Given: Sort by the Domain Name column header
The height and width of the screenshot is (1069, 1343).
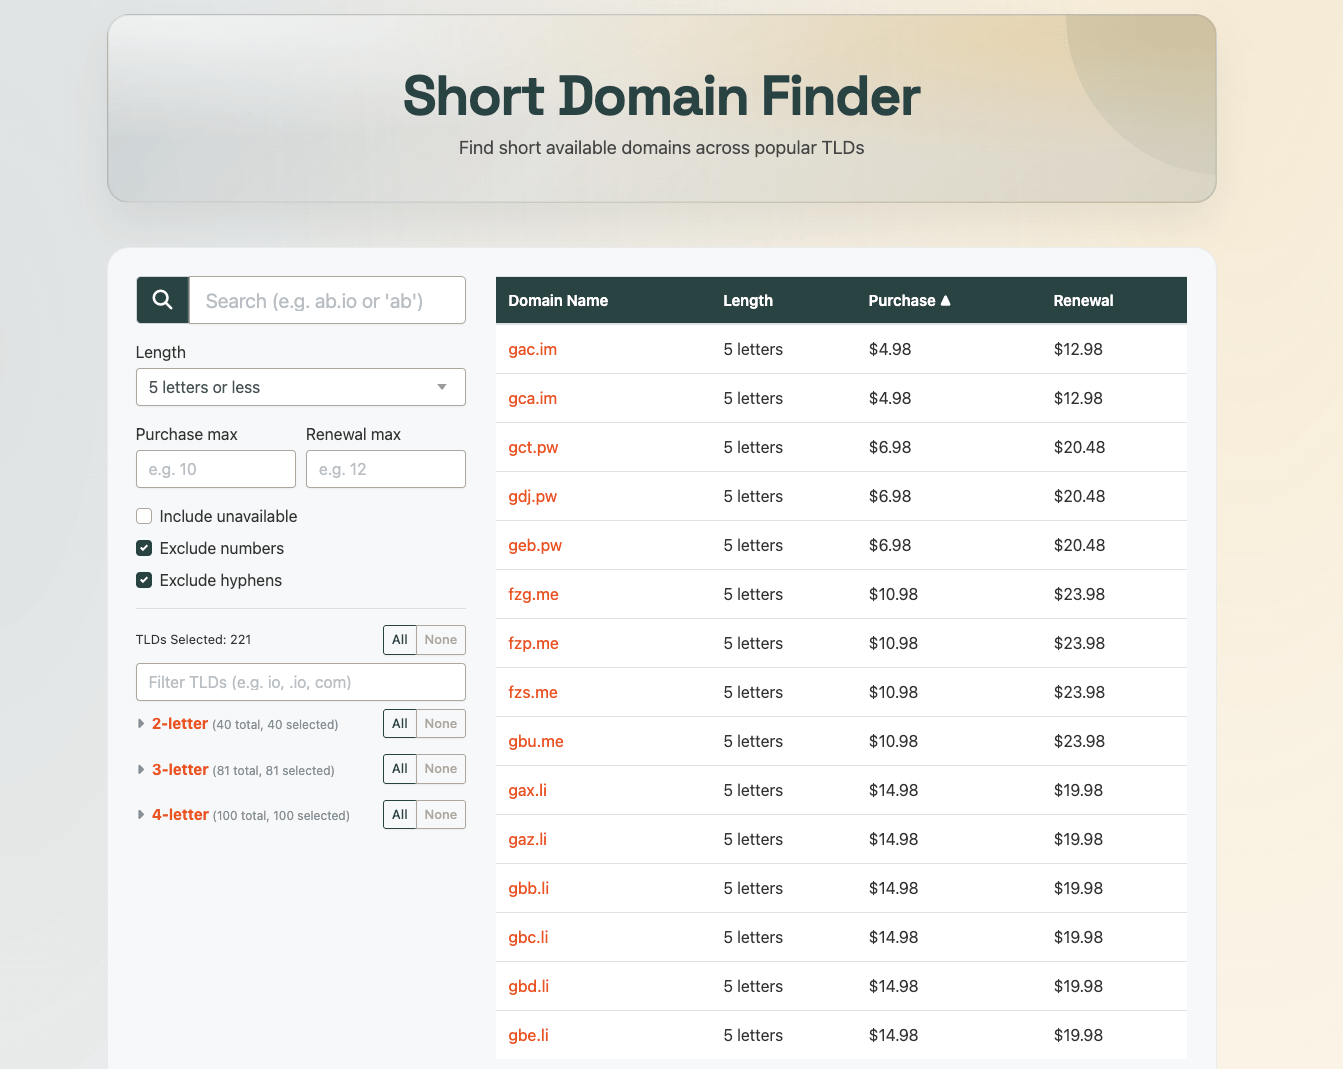Looking at the screenshot, I should 557,300.
